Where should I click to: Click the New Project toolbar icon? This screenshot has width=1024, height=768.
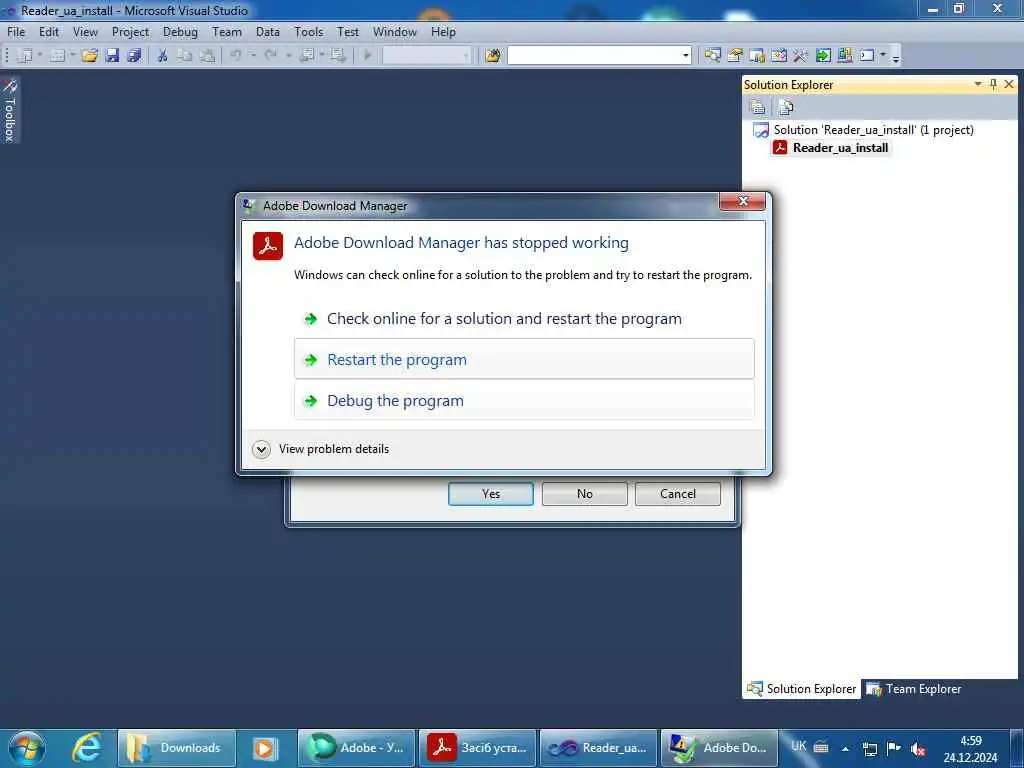24,56
